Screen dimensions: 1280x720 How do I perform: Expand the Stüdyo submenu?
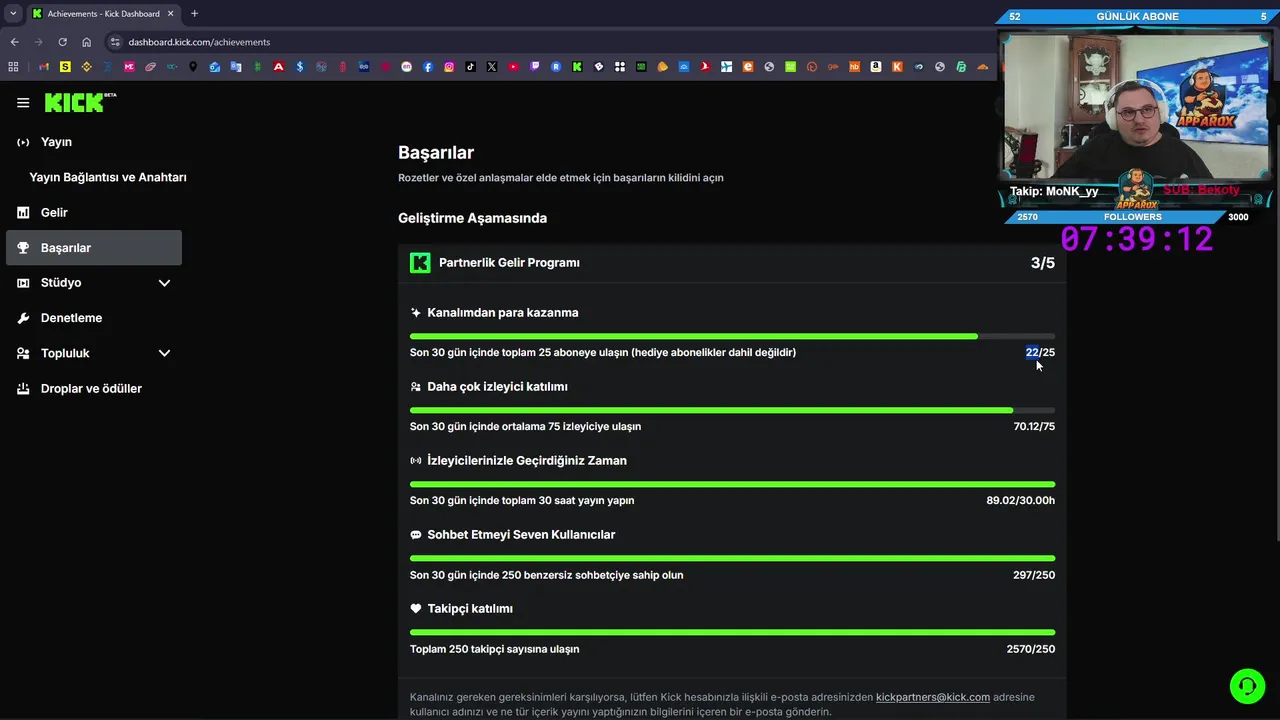click(164, 283)
